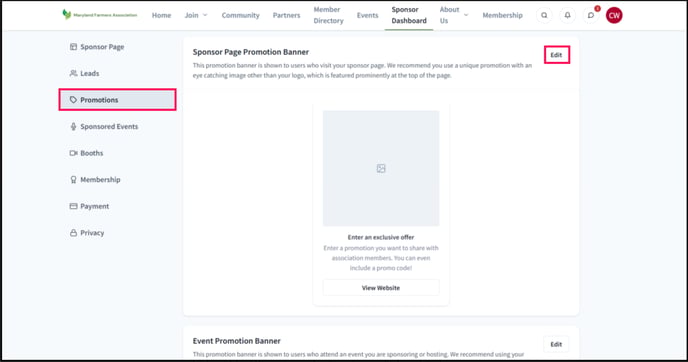Open the notifications bell

[x=567, y=15]
